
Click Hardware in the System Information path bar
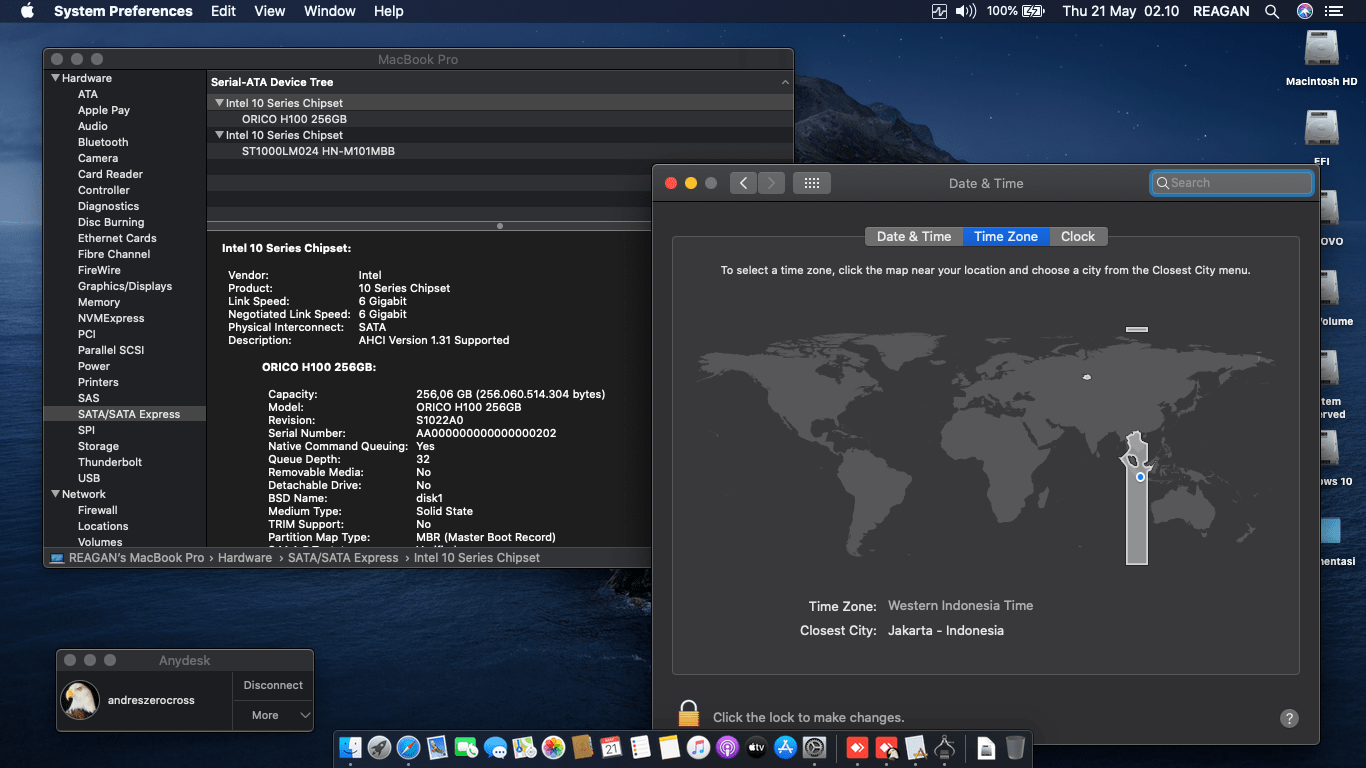pyautogui.click(x=245, y=558)
